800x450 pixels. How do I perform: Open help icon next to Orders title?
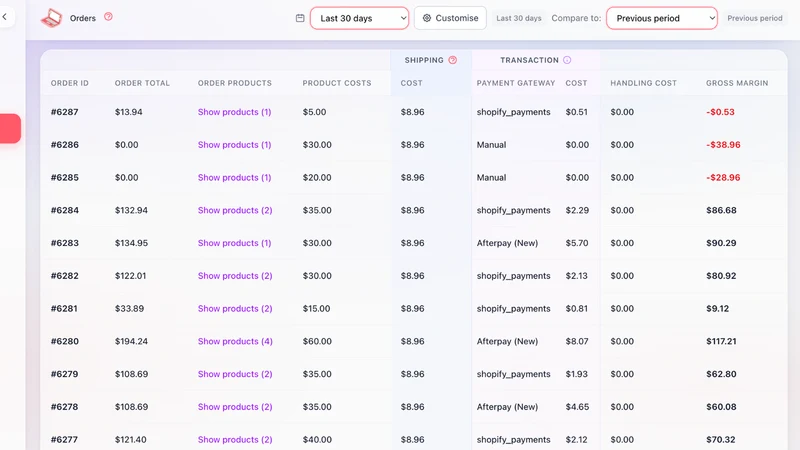[x=108, y=17]
